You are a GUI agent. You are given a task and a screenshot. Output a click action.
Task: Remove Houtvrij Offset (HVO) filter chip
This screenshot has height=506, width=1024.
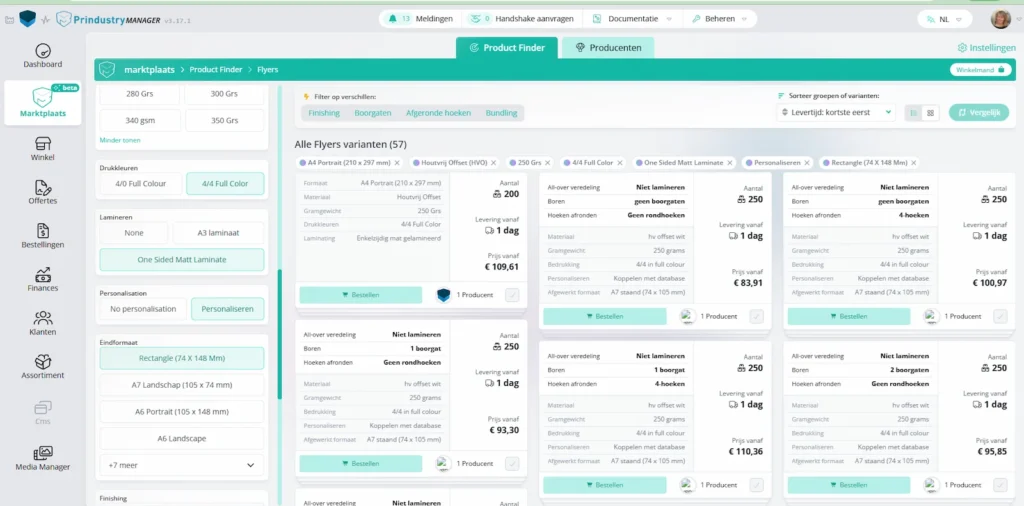tap(494, 163)
